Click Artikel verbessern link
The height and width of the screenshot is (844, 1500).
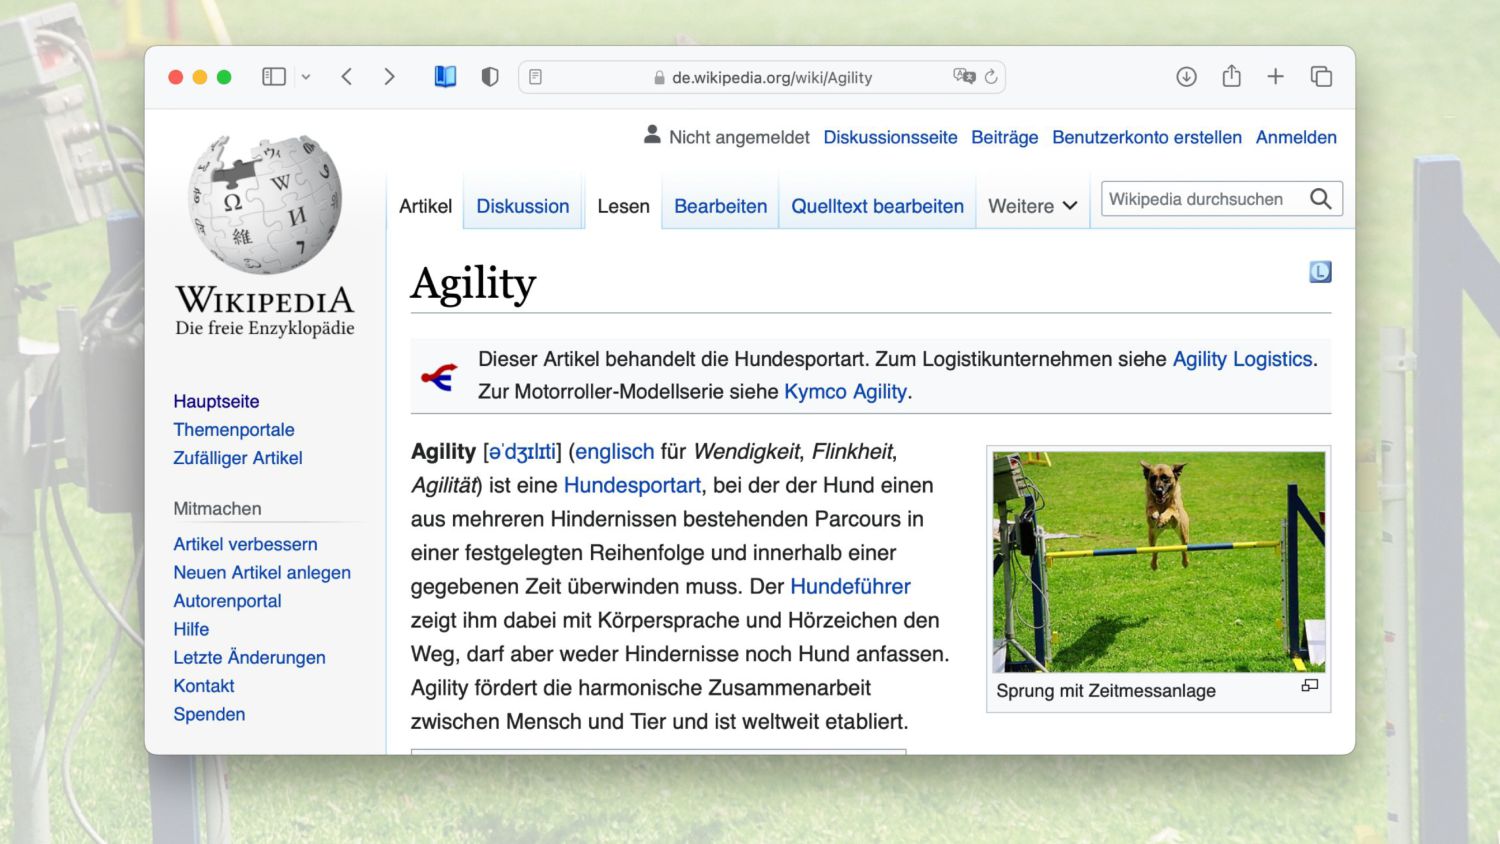click(x=245, y=544)
